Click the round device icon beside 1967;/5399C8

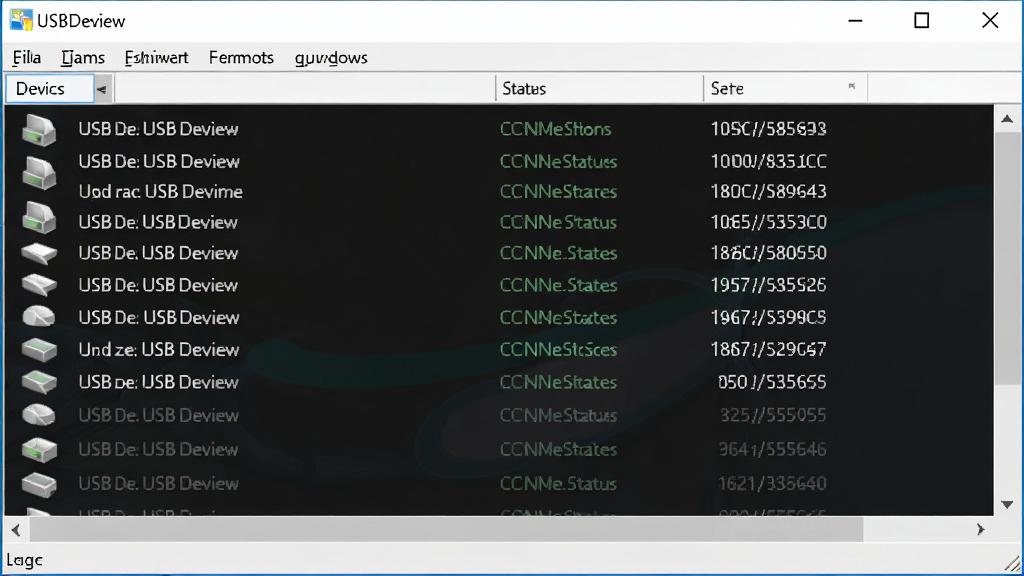point(39,316)
